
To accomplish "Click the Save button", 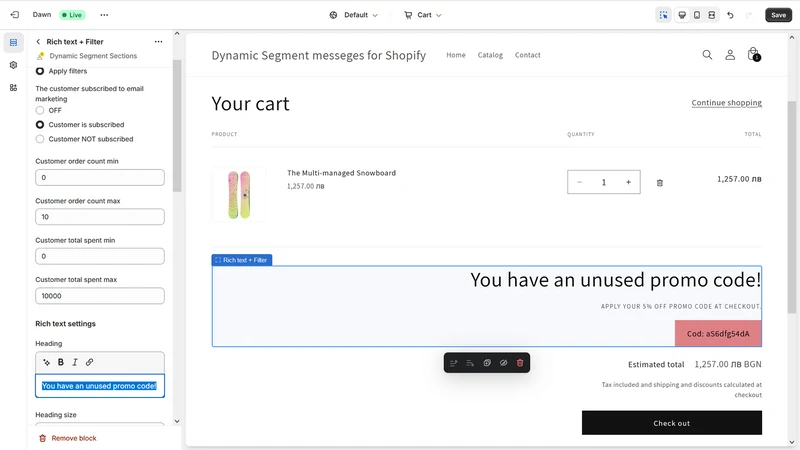I will click(778, 15).
